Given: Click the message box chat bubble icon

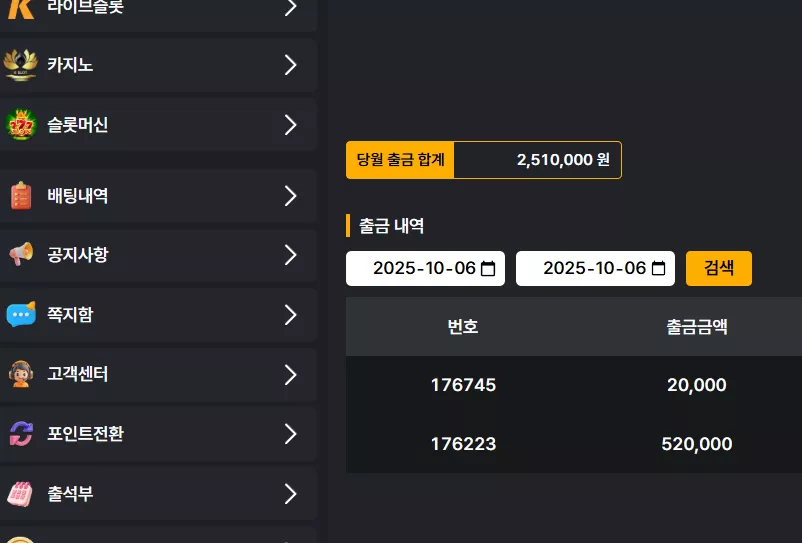Looking at the screenshot, I should (x=21, y=313).
